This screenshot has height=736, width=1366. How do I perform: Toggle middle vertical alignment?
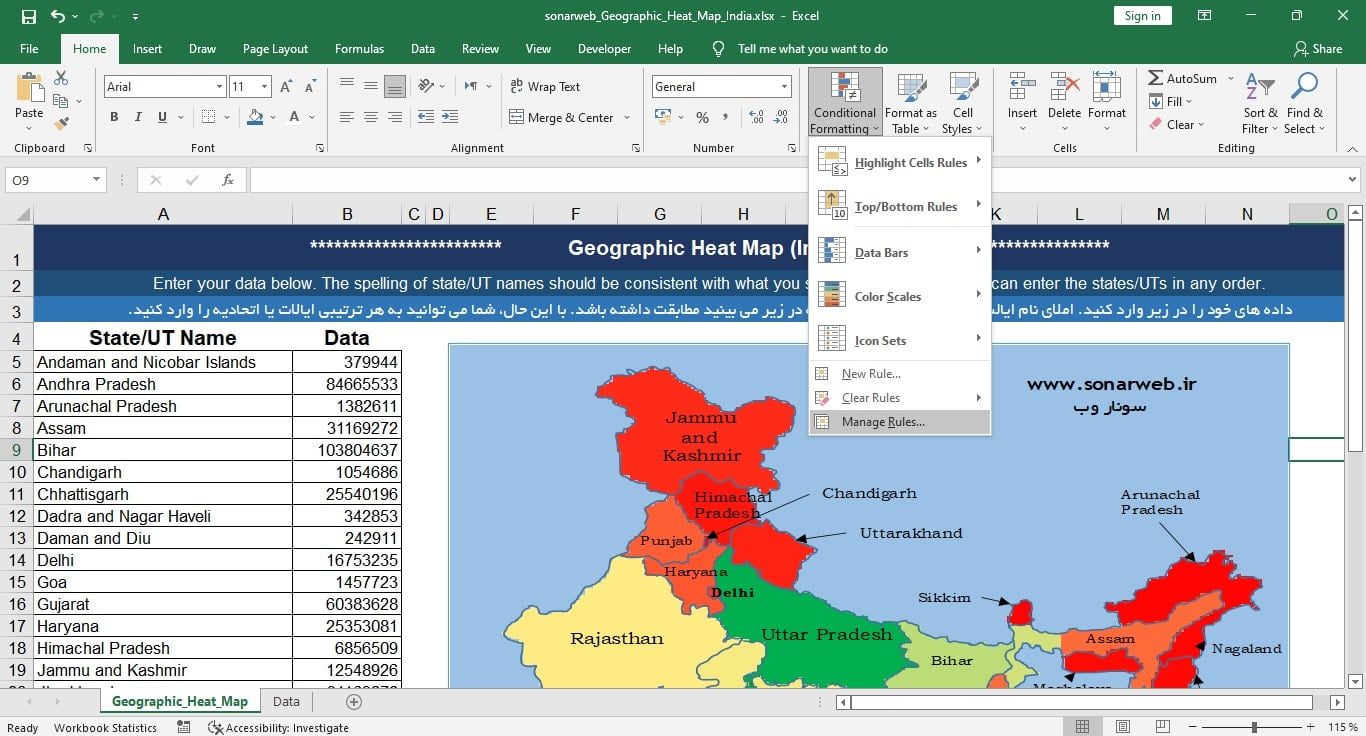click(371, 86)
